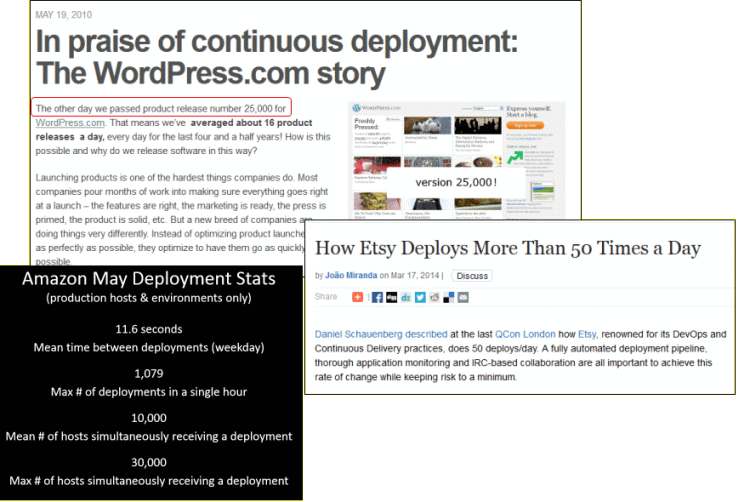Click the Google+ share icon
This screenshot has height=502, width=739.
pos(357,297)
